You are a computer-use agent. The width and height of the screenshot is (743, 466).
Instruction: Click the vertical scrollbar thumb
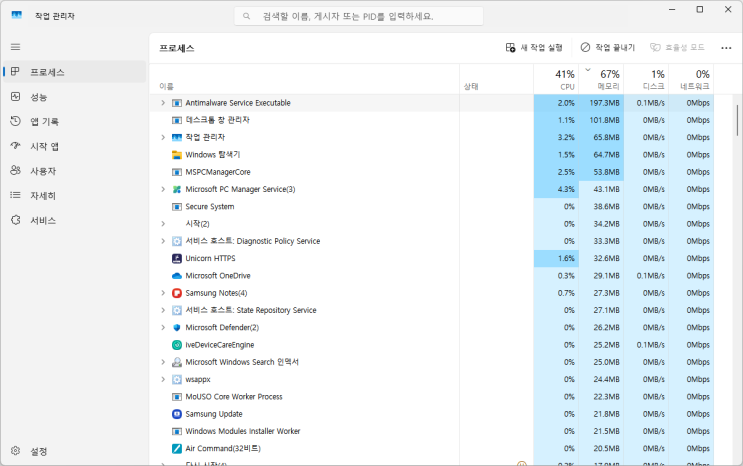737,119
